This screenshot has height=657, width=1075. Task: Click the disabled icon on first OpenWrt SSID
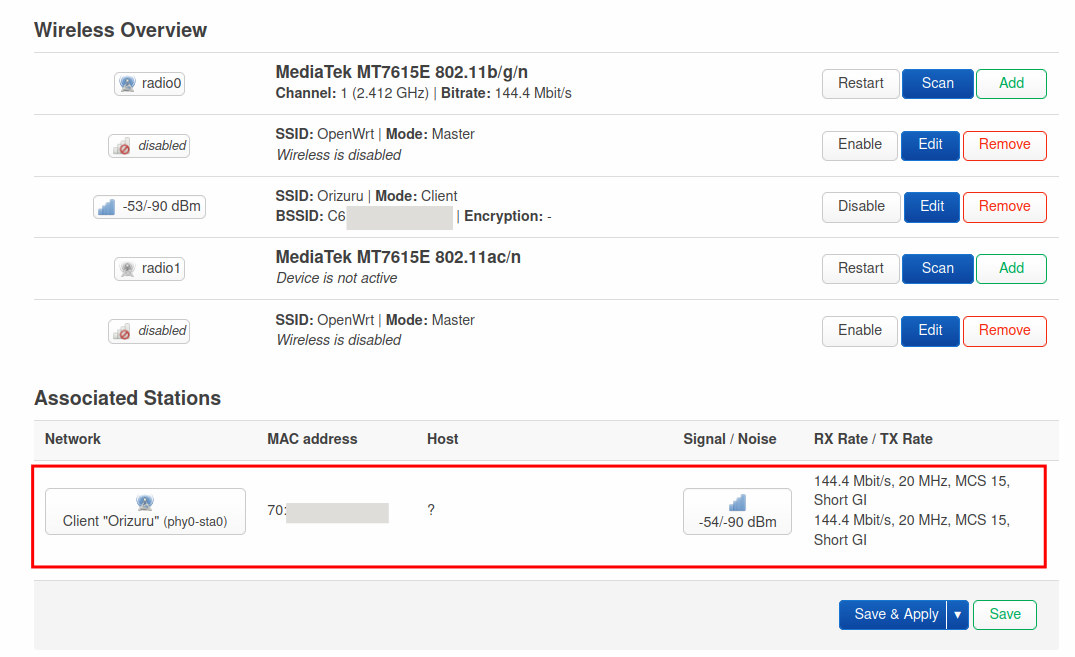(x=148, y=145)
